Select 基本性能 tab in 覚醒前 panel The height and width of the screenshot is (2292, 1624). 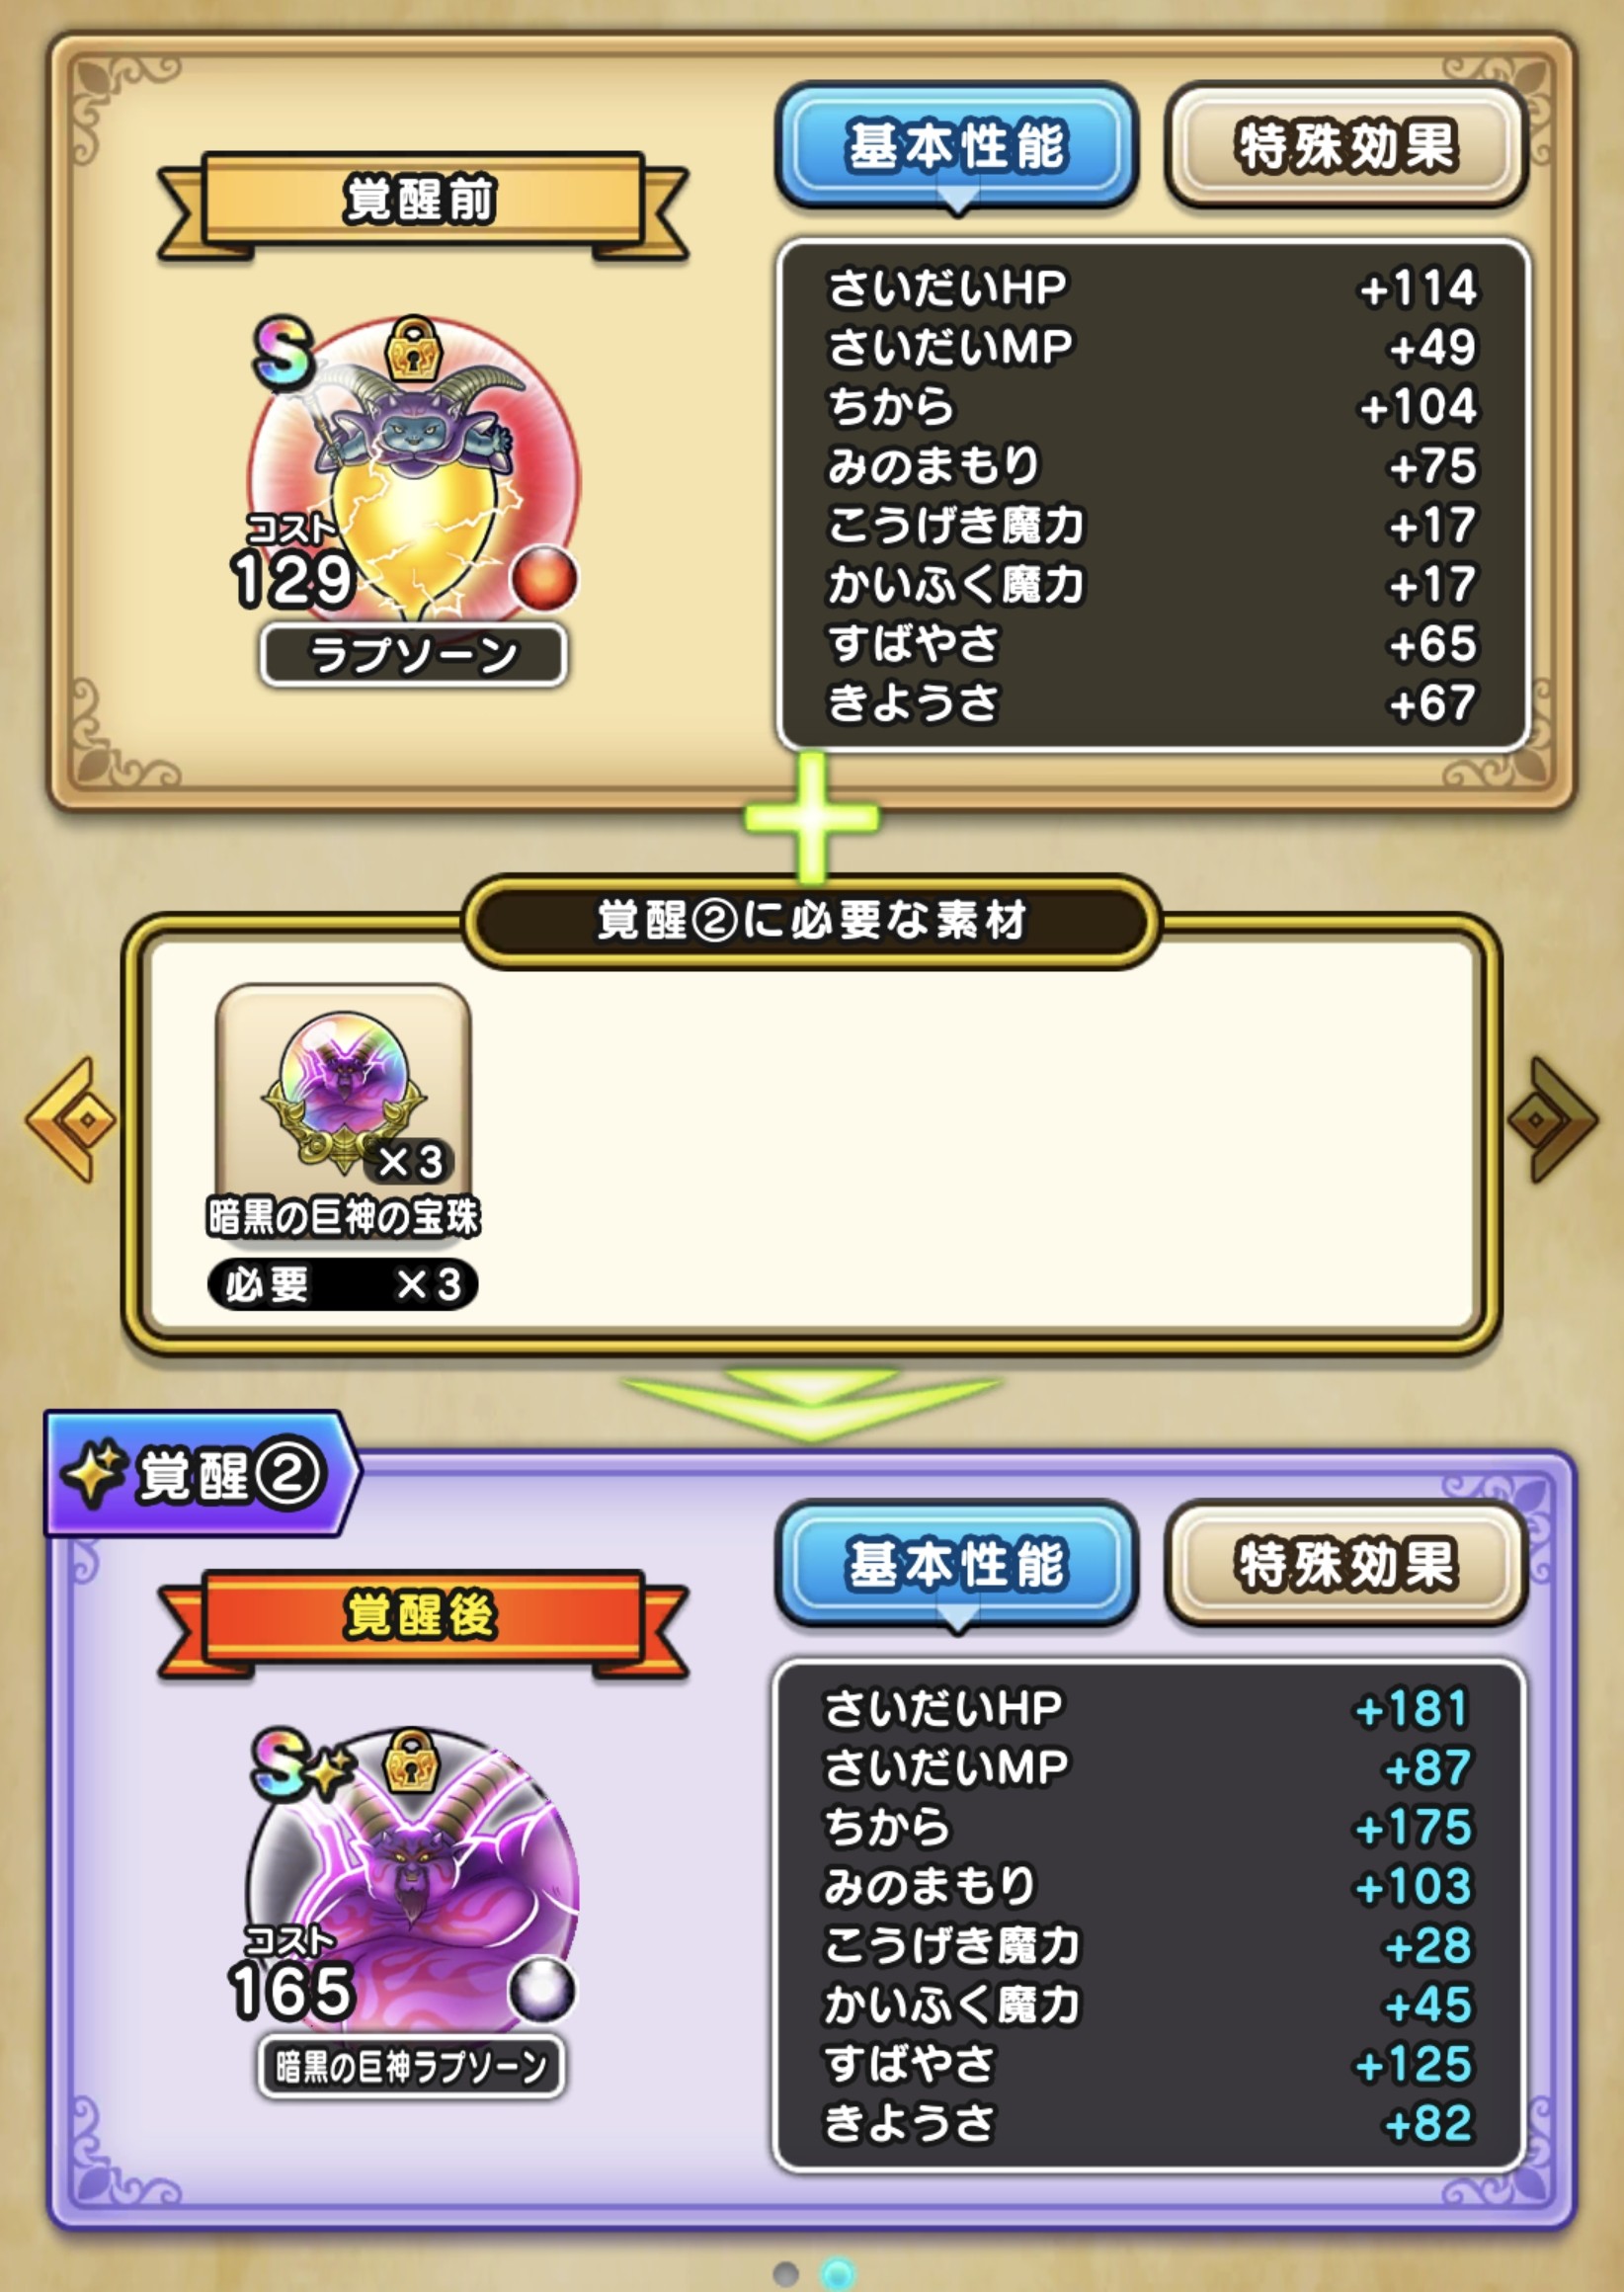(x=957, y=147)
